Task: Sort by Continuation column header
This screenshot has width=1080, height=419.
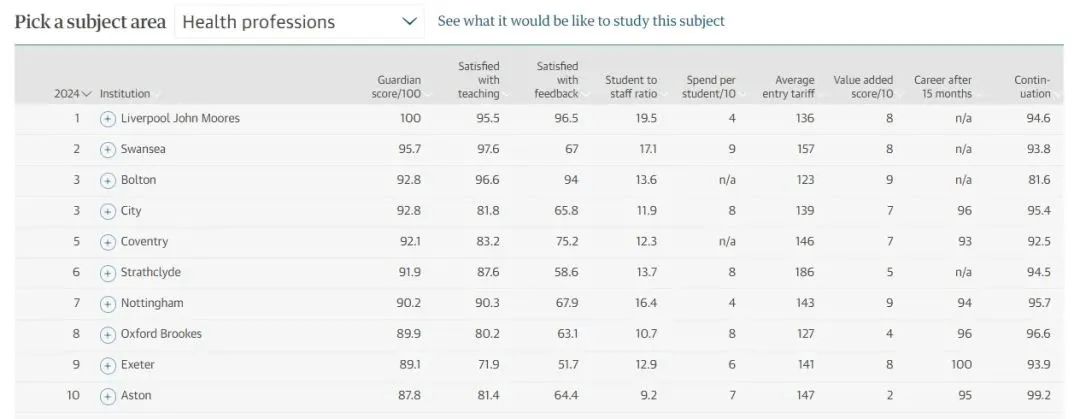Action: point(1032,87)
